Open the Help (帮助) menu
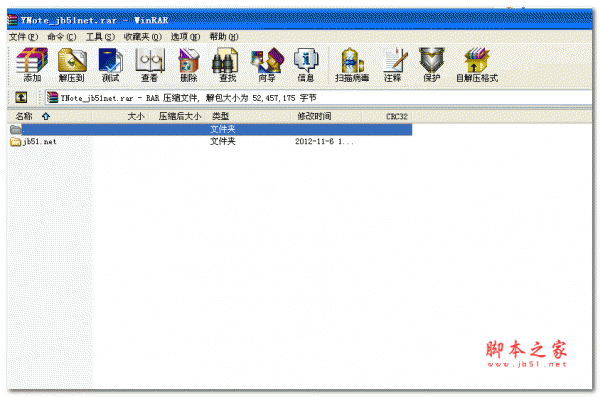 224,37
